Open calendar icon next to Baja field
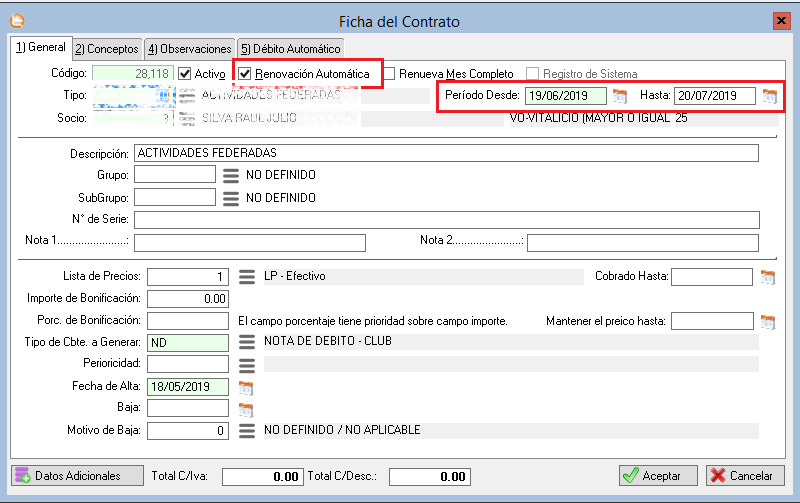The height and width of the screenshot is (503, 800). (245, 408)
